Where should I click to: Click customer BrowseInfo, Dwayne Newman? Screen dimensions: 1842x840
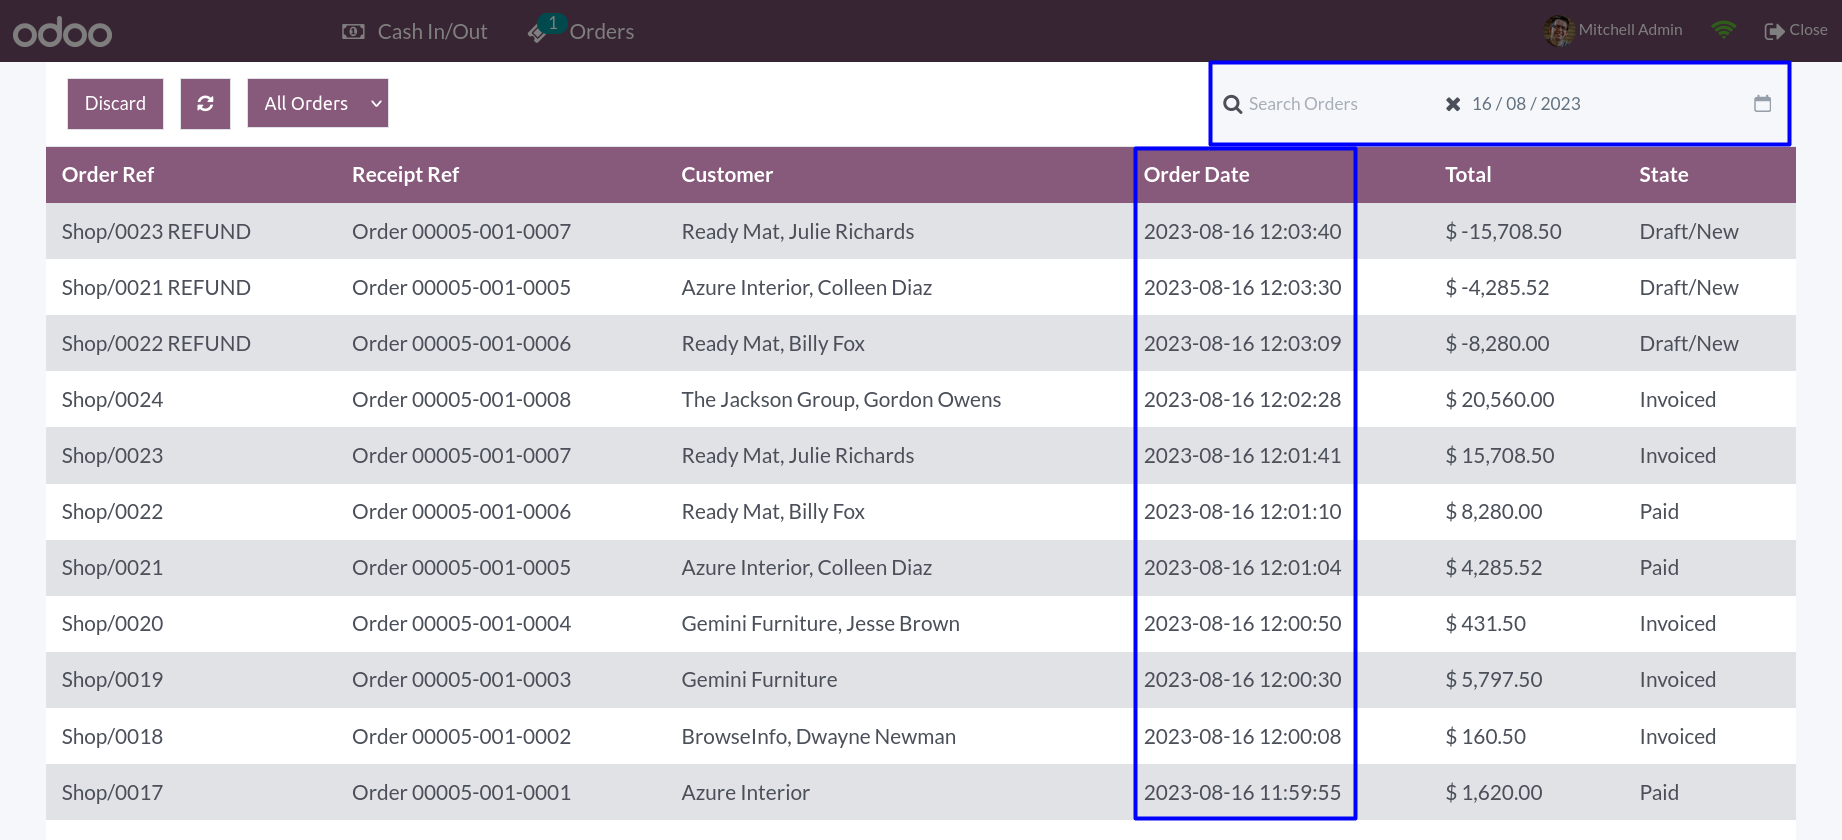pyautogui.click(x=818, y=737)
